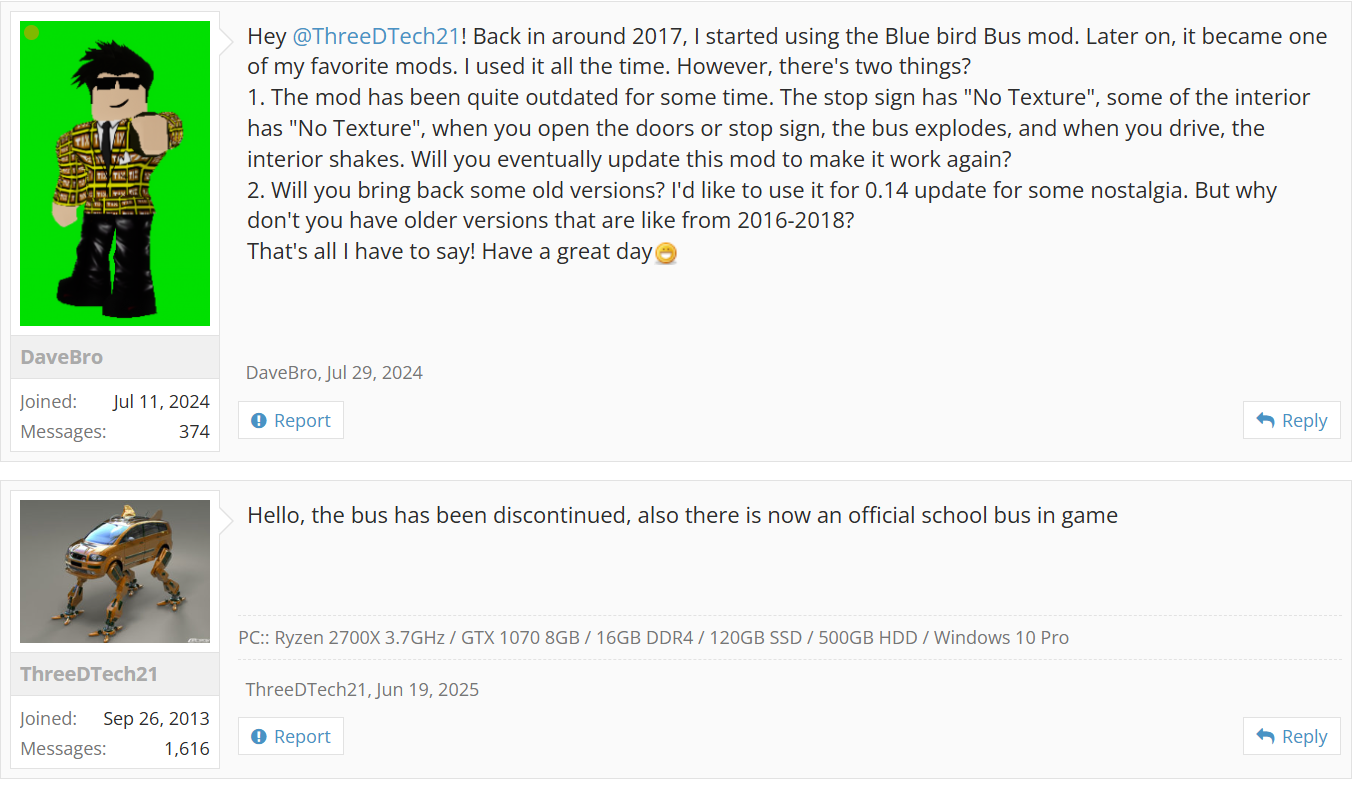Click ThreeDTech21's PC specs signature text
The image size is (1364, 790).
[x=653, y=638]
